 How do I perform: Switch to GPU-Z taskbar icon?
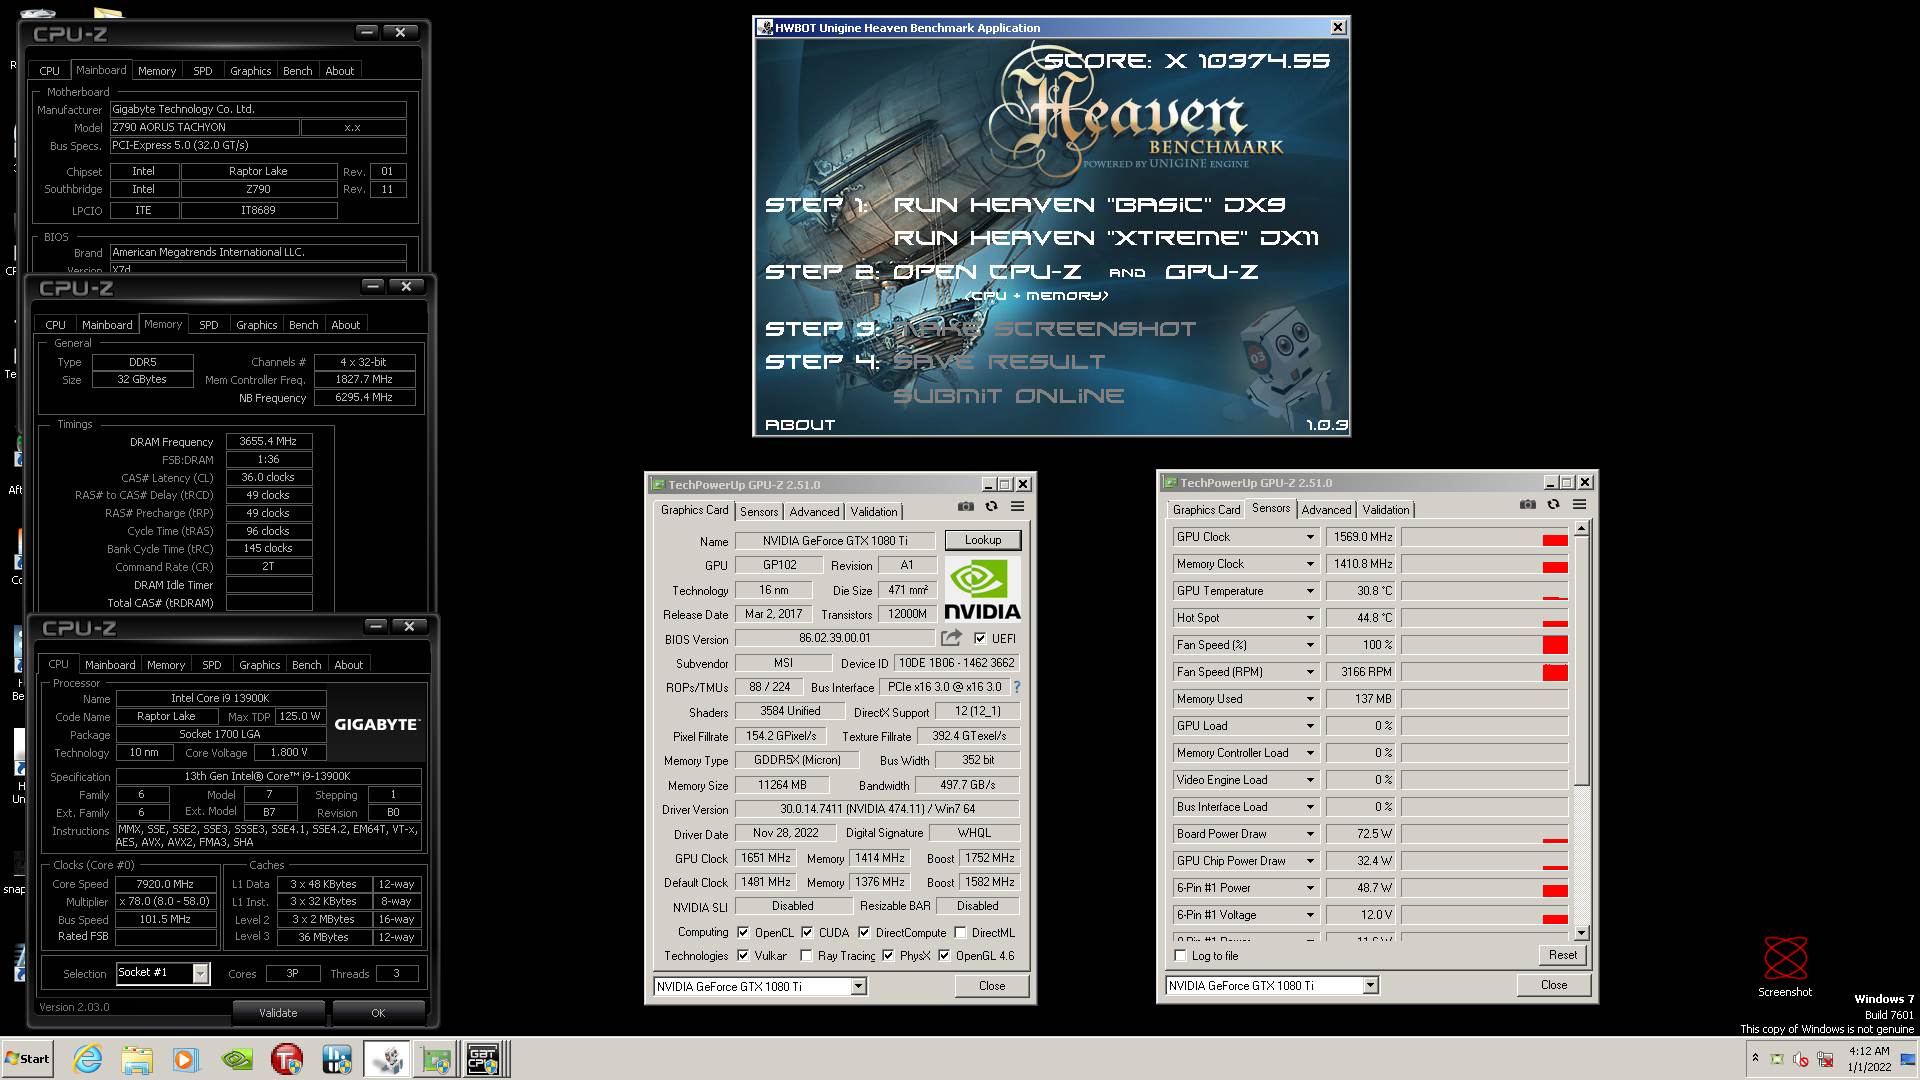(435, 1059)
